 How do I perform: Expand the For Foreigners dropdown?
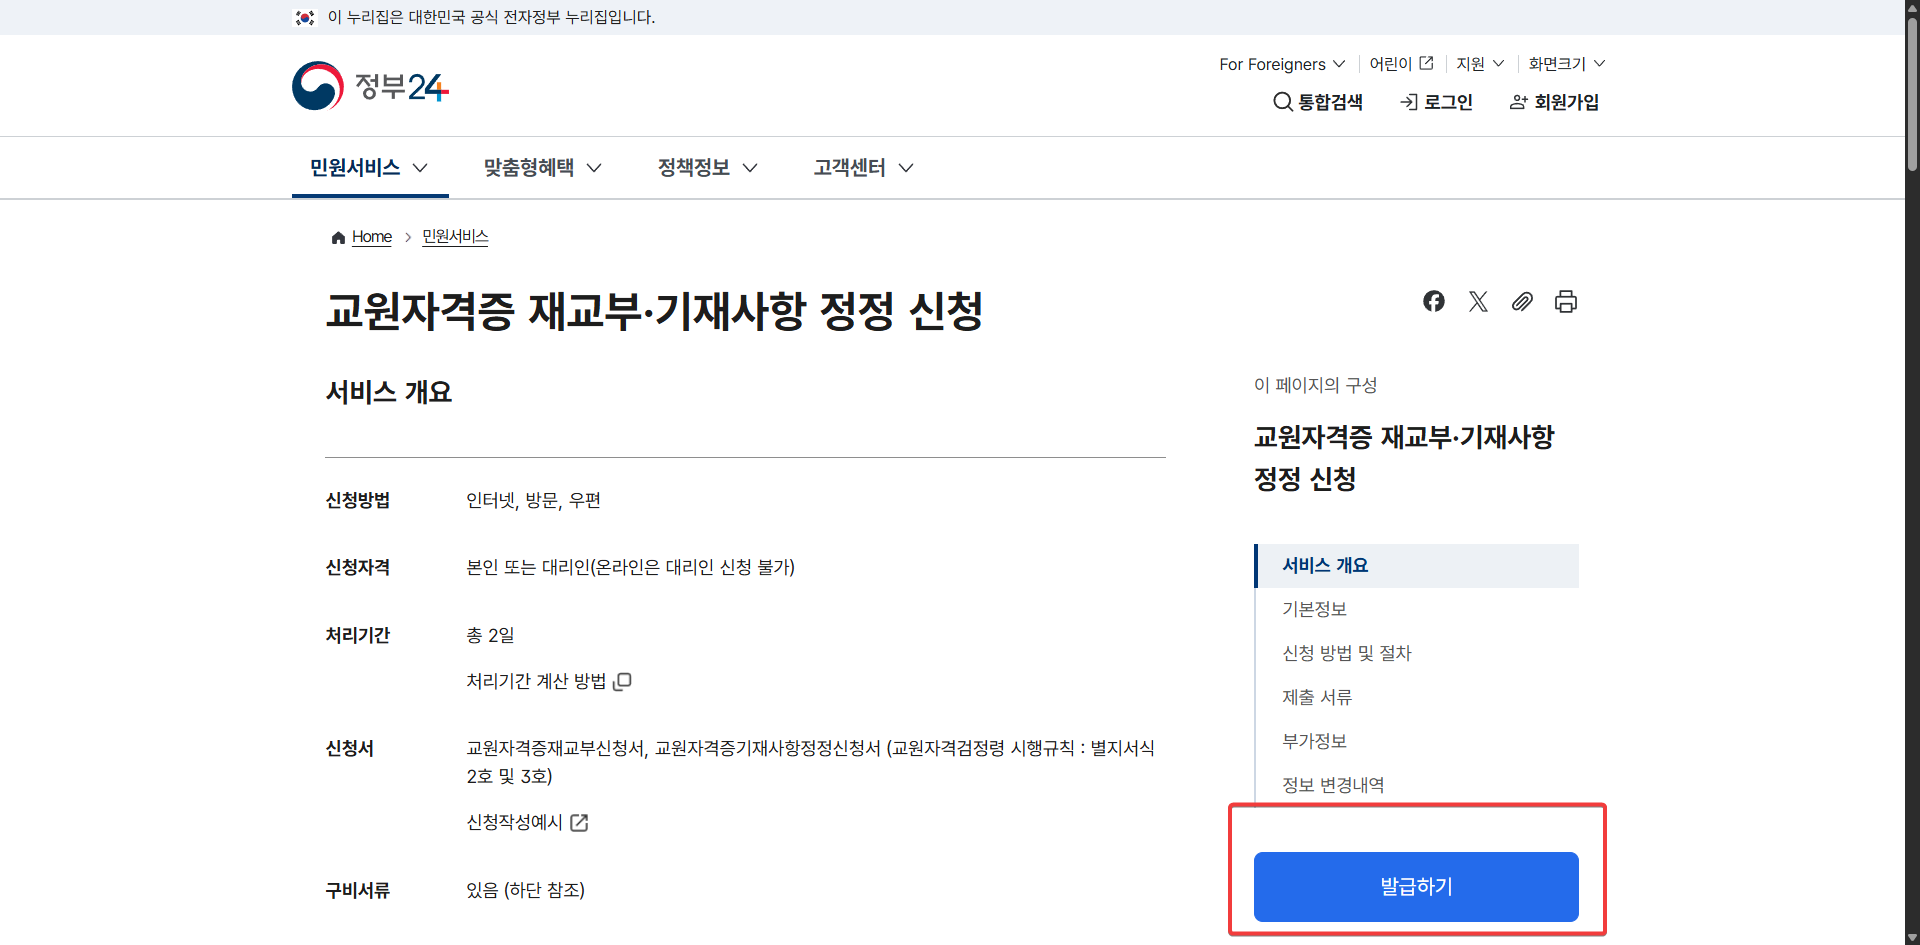tap(1280, 63)
